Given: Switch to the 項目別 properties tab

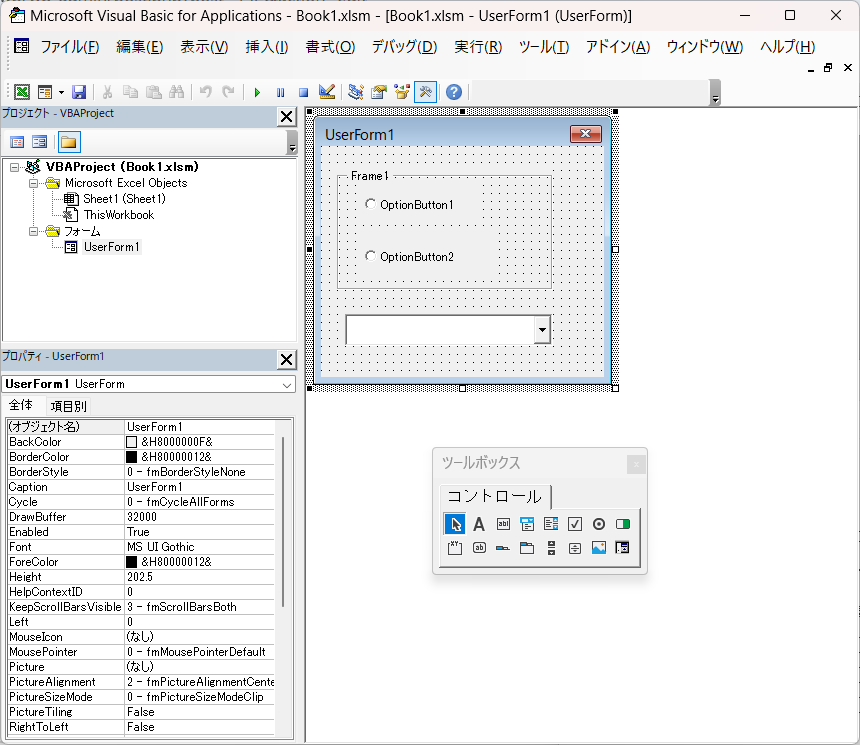Looking at the screenshot, I should coord(69,406).
